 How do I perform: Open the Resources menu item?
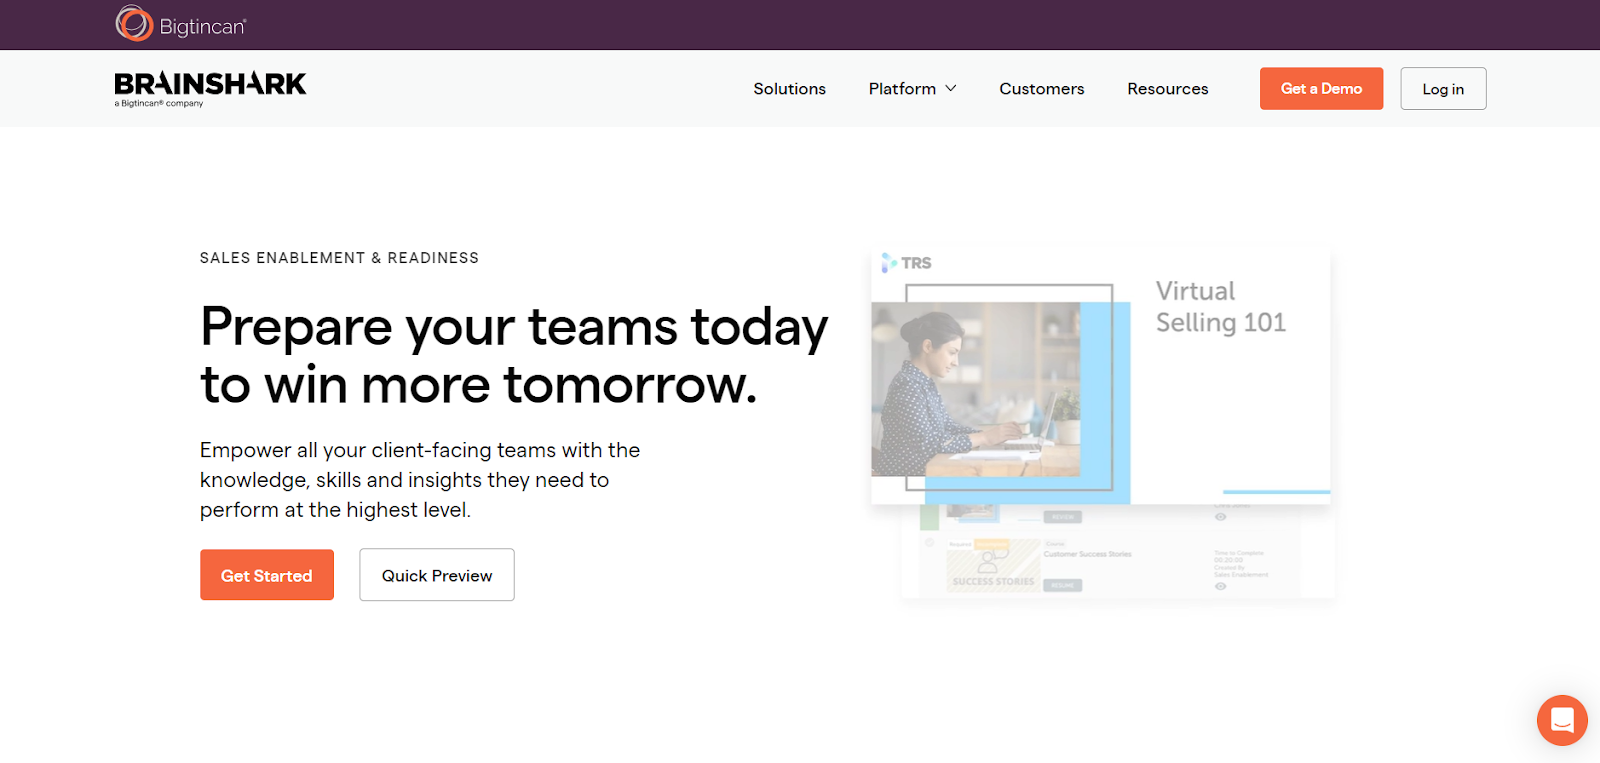tap(1167, 89)
